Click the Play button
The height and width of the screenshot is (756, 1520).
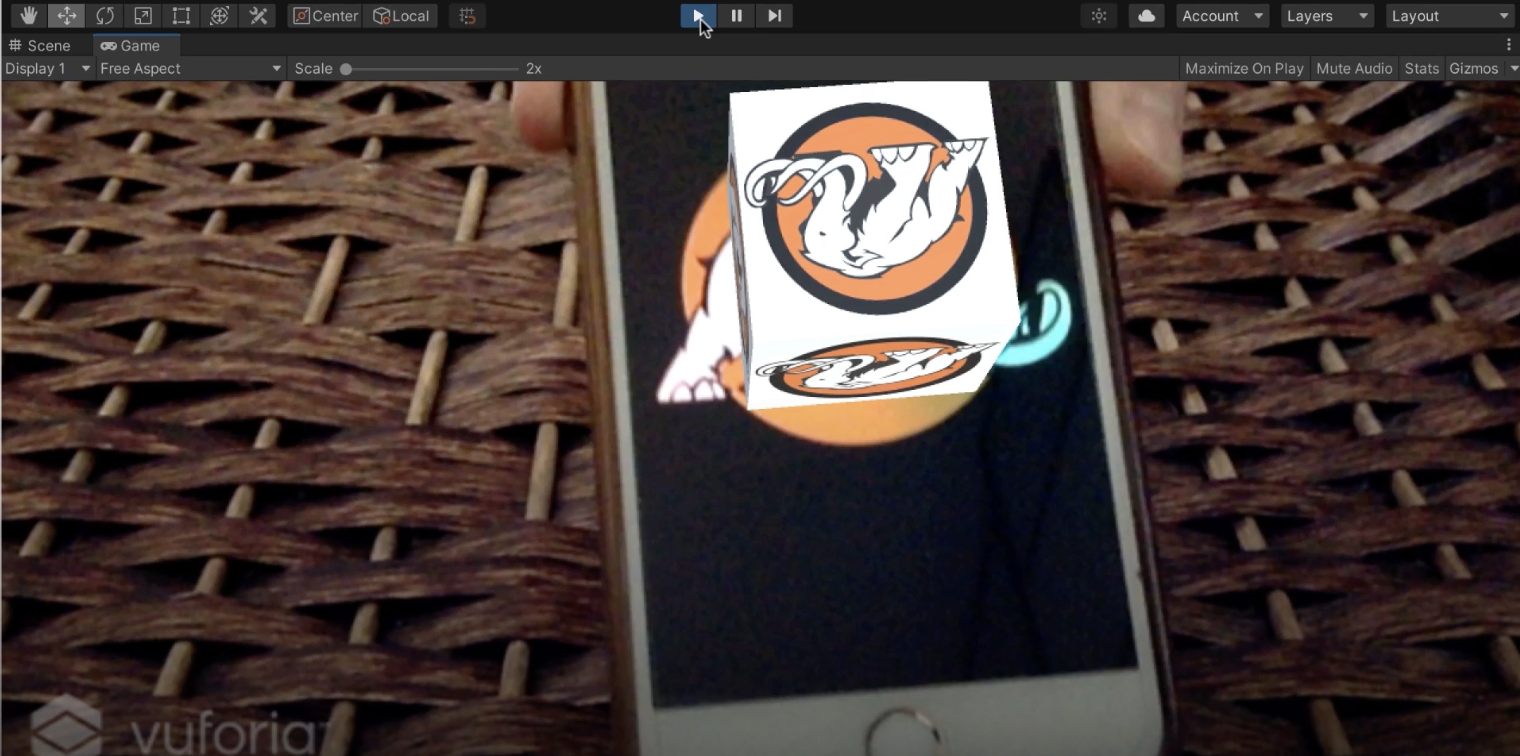click(698, 16)
